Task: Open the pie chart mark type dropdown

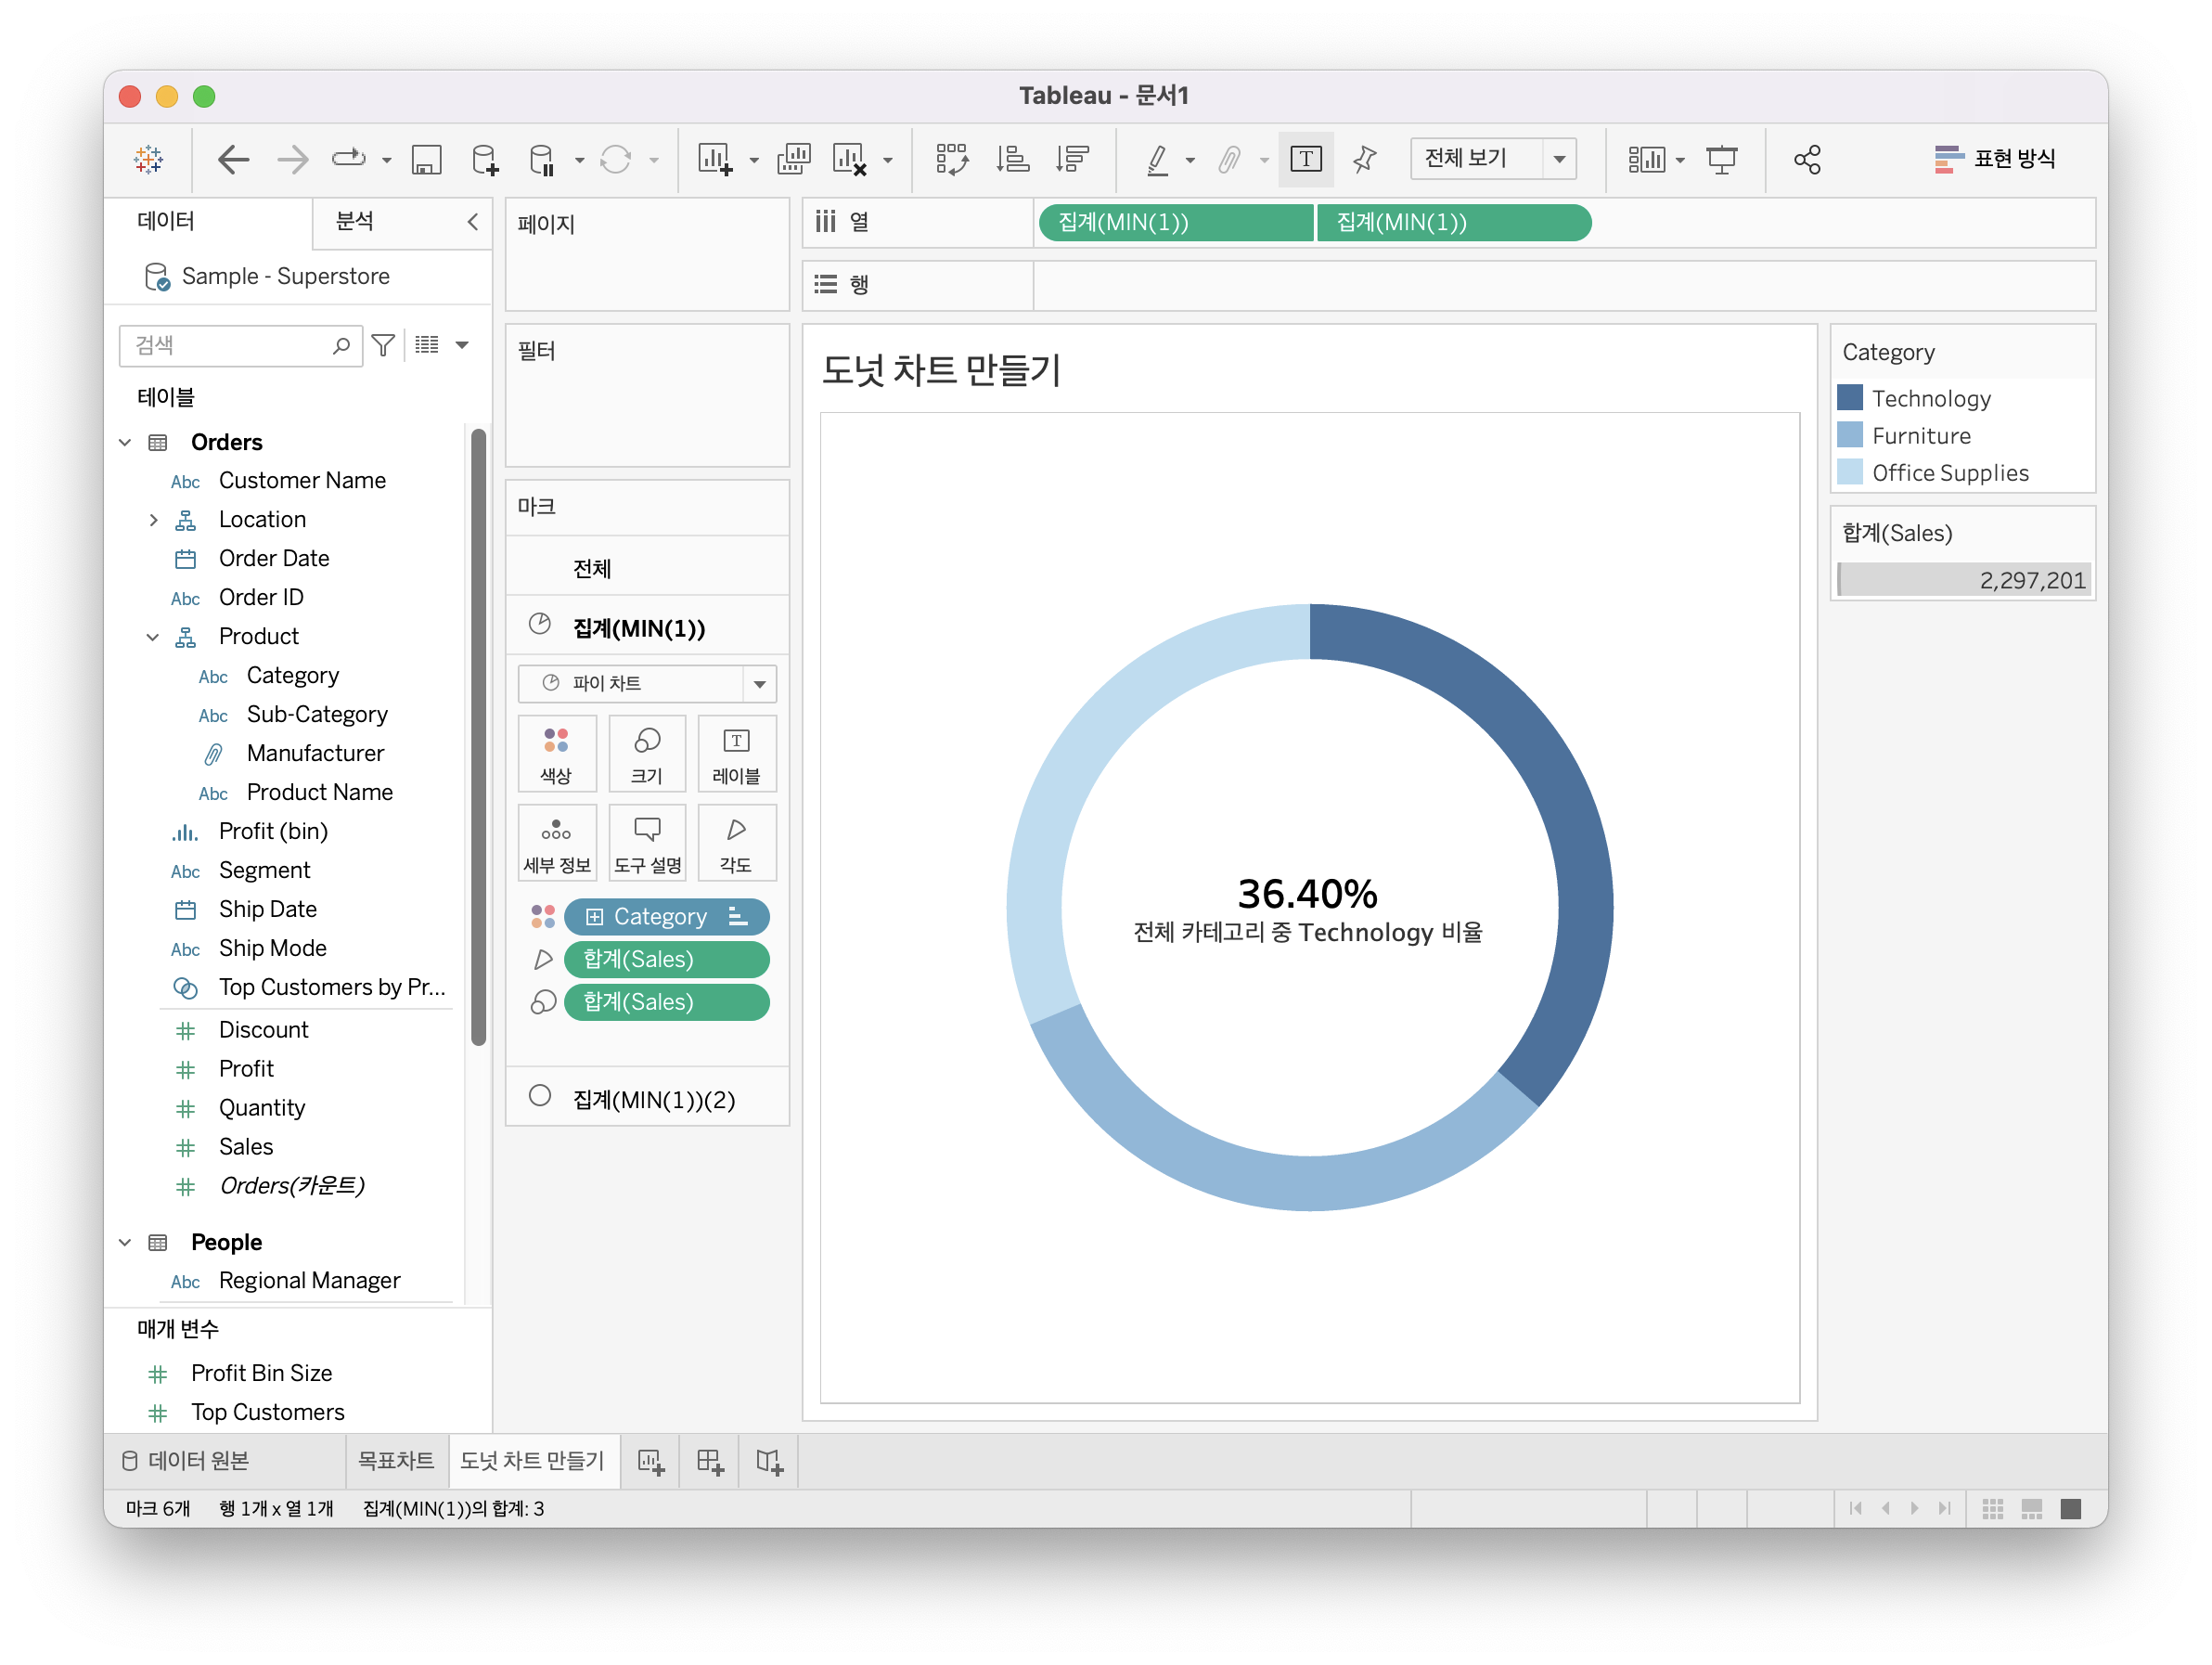Action: pos(646,684)
